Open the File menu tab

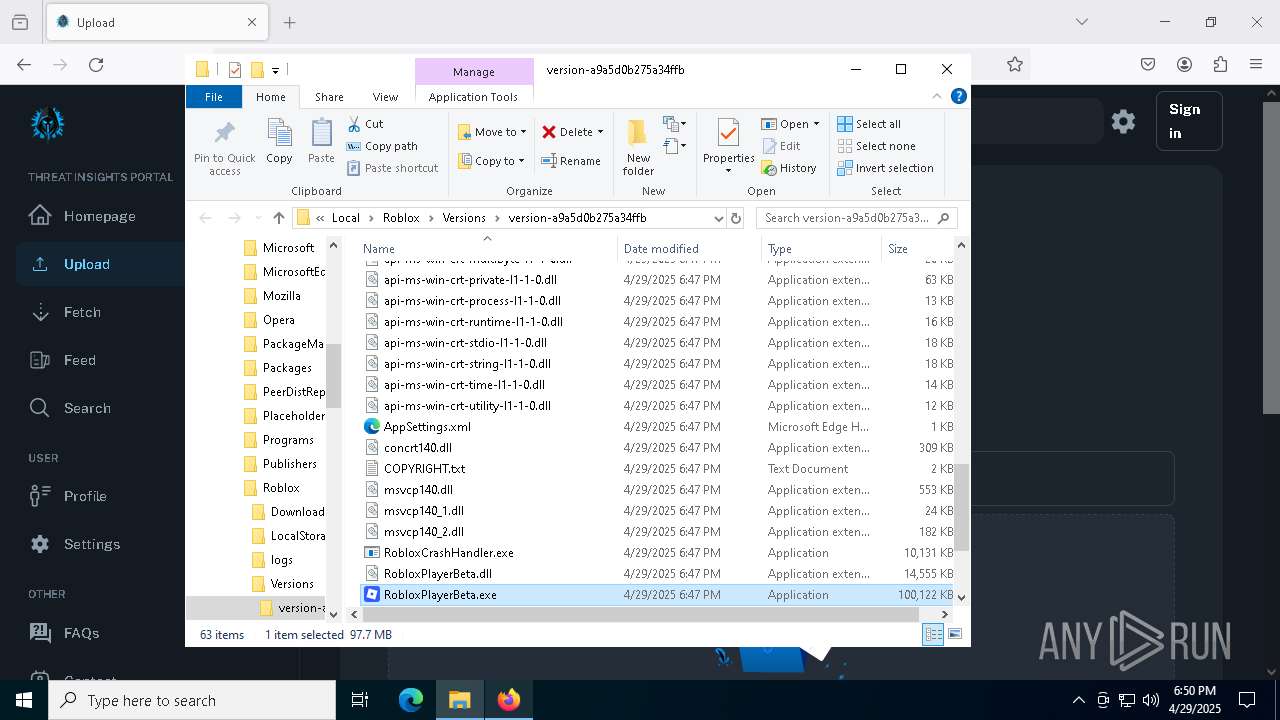214,97
